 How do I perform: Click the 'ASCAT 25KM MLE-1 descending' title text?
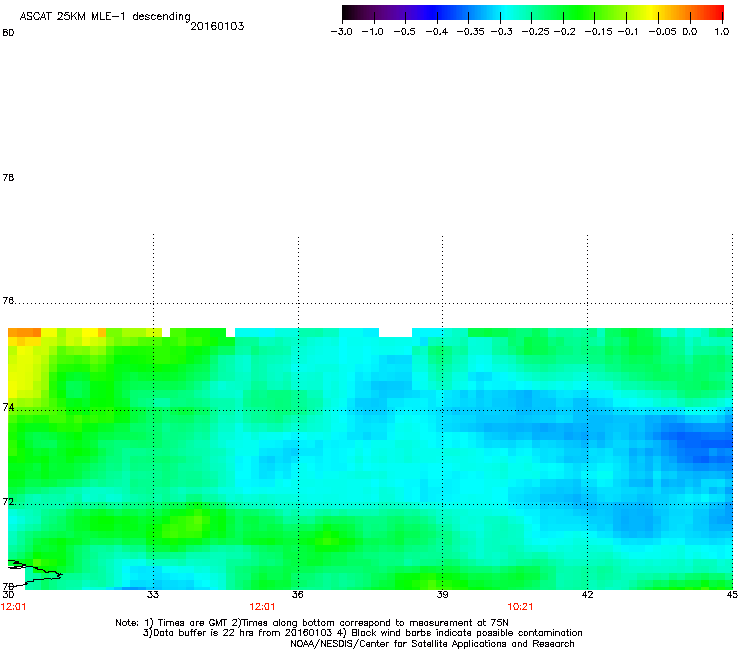(105, 17)
